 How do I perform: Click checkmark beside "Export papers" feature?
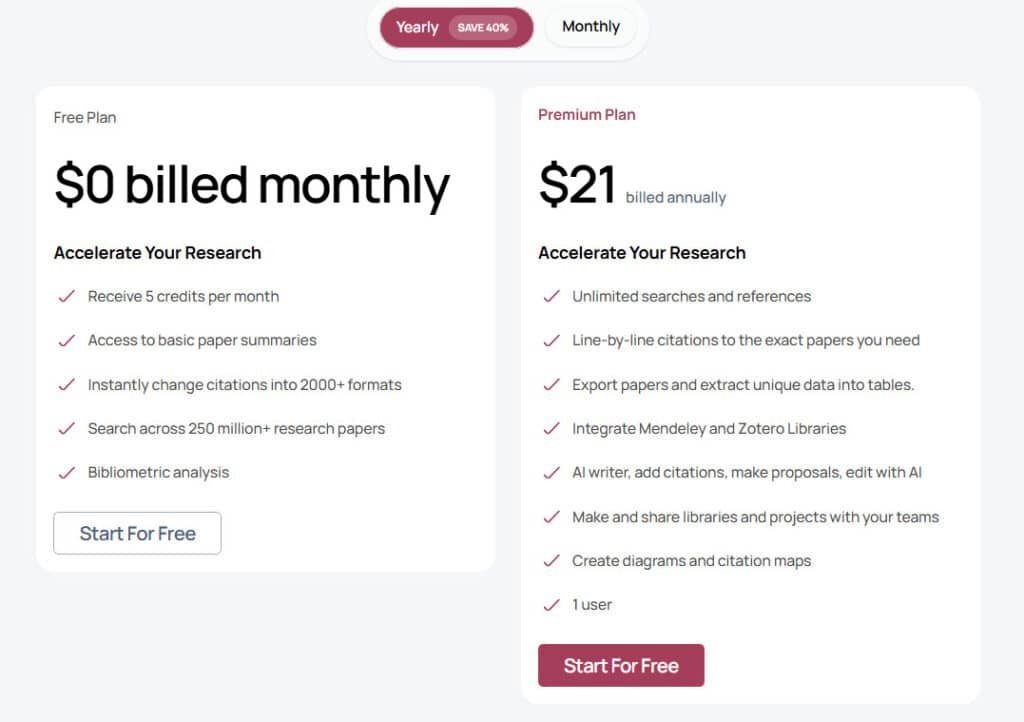552,384
